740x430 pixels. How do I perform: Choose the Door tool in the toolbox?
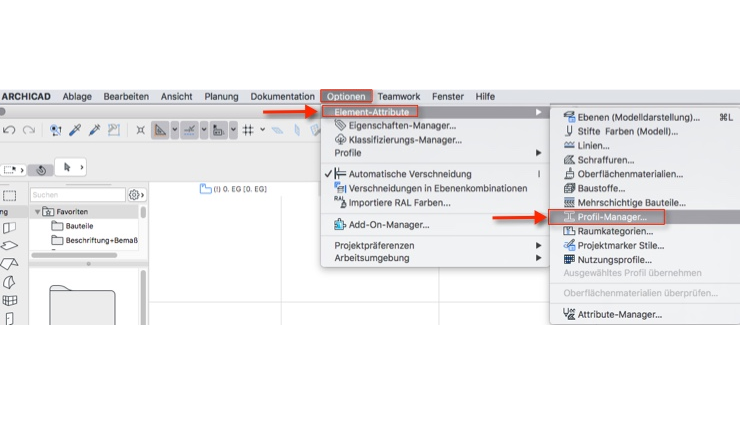pyautogui.click(x=9, y=319)
